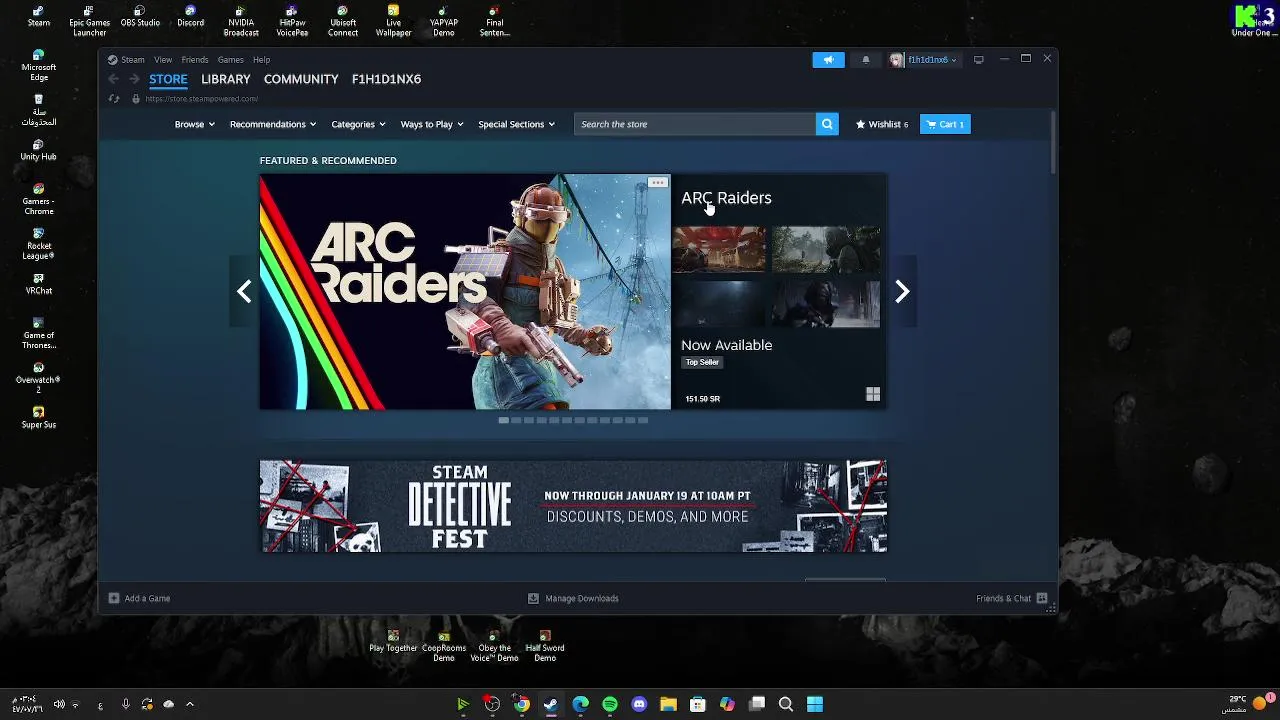This screenshot has width=1280, height=720.
Task: Open the Steam announcements megaphone button
Action: pyautogui.click(x=828, y=60)
